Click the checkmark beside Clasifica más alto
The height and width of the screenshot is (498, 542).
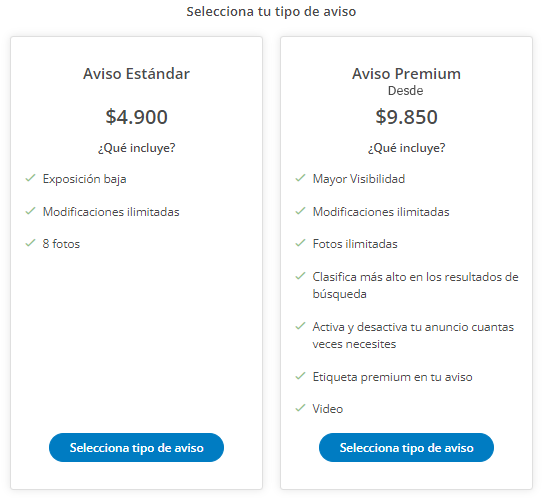click(300, 276)
